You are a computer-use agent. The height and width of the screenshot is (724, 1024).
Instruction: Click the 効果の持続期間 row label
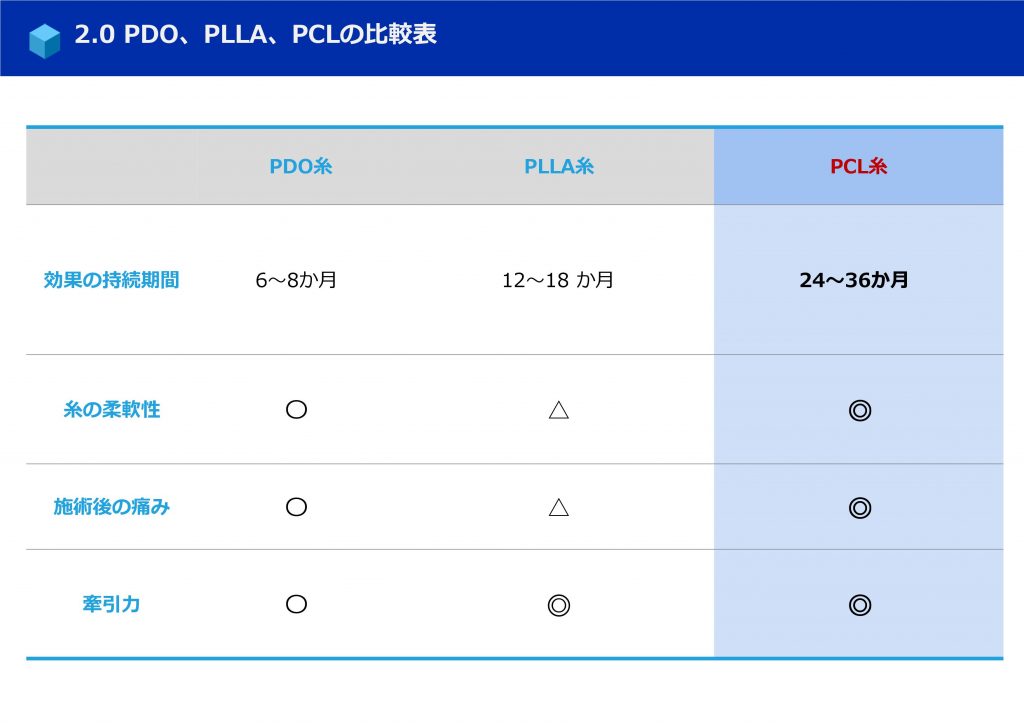pyautogui.click(x=111, y=280)
